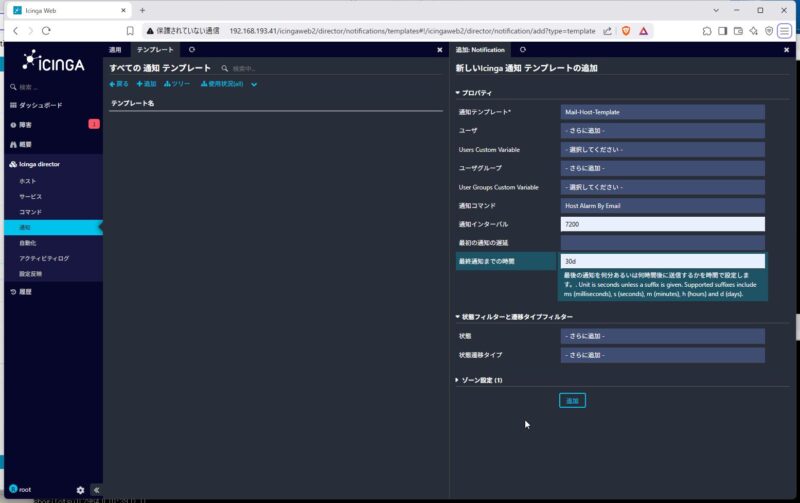Screen dimensions: 800x503
Task: Select the 追加: Notification tab
Action: [x=480, y=50]
